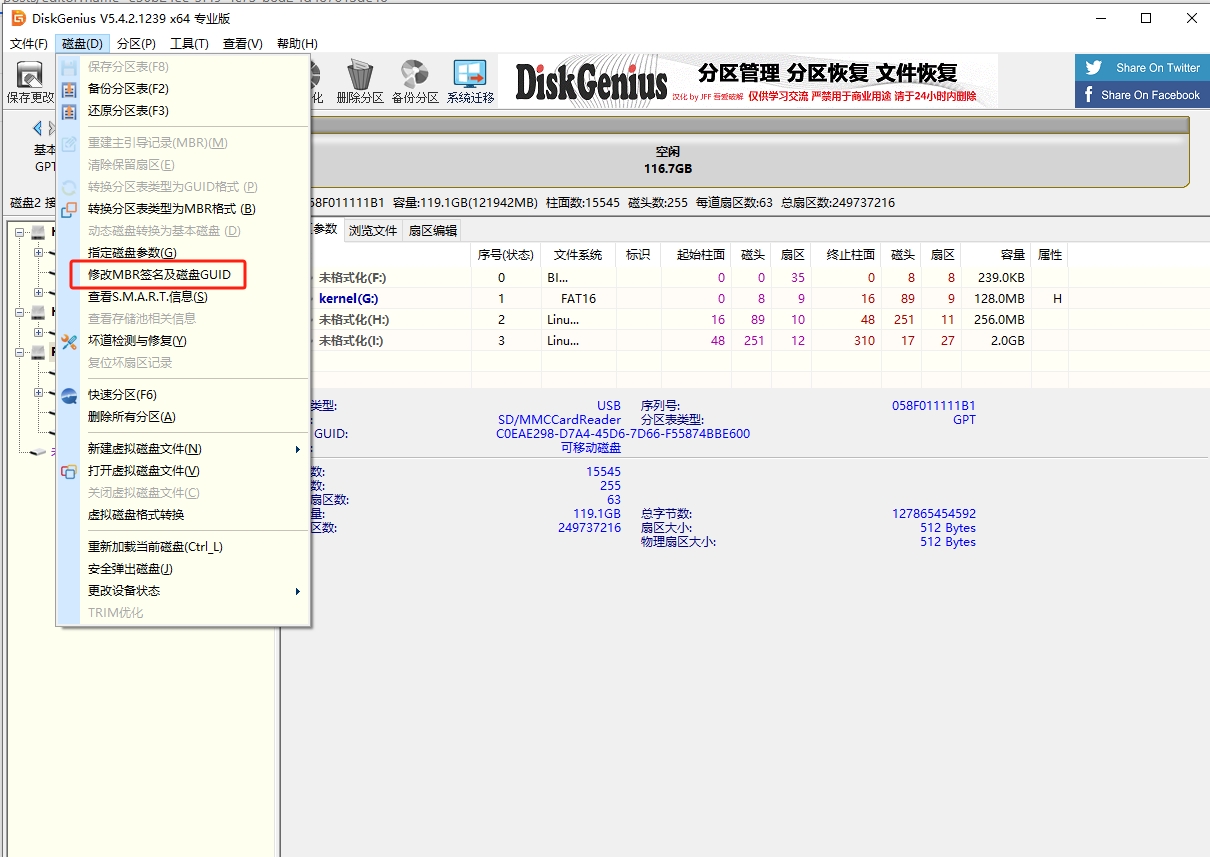Click the 文件系统 column header

(578, 255)
